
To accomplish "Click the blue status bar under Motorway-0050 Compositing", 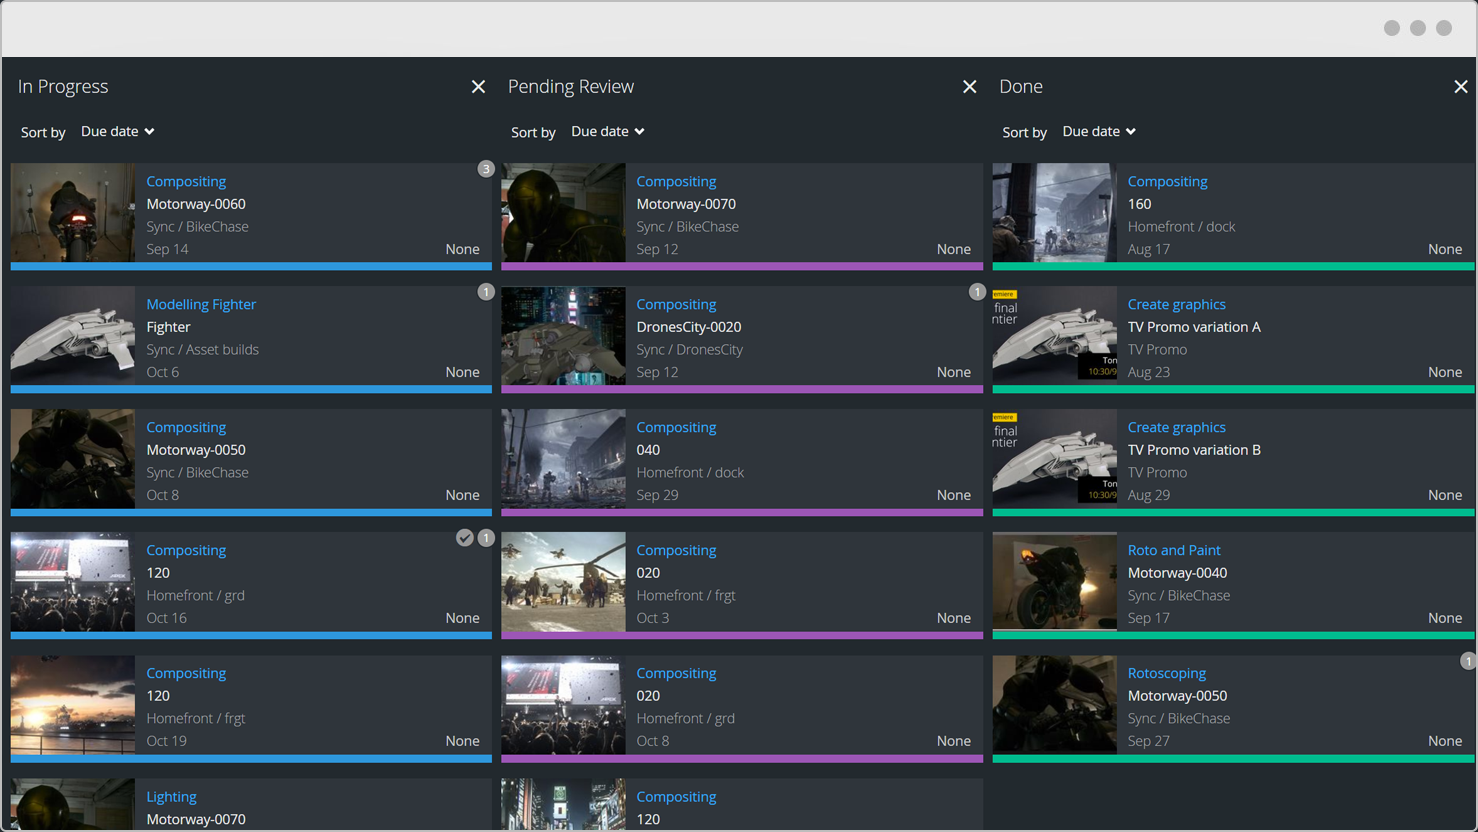I will [251, 512].
